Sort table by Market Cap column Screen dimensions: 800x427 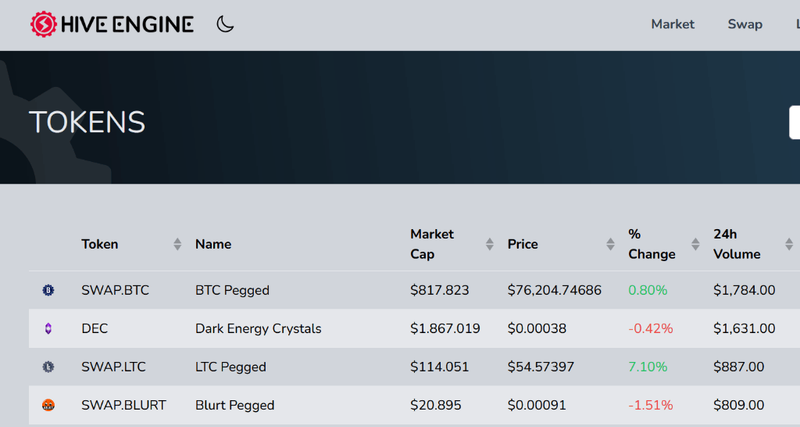coord(489,244)
